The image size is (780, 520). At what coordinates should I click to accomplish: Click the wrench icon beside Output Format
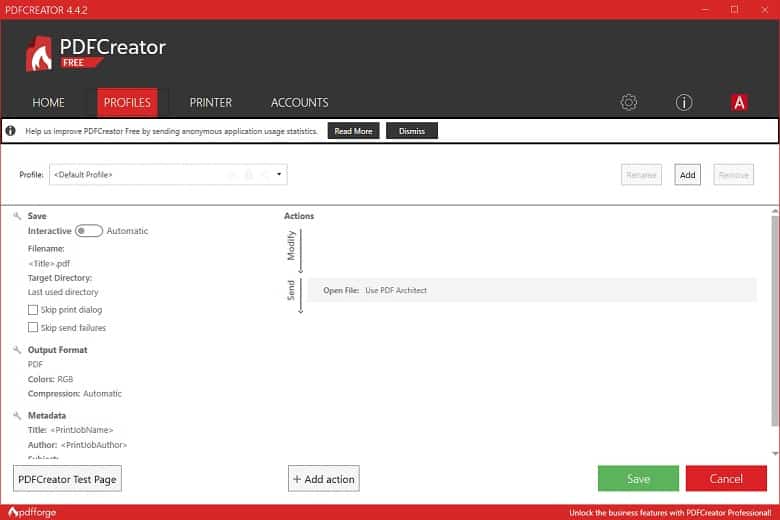point(17,350)
